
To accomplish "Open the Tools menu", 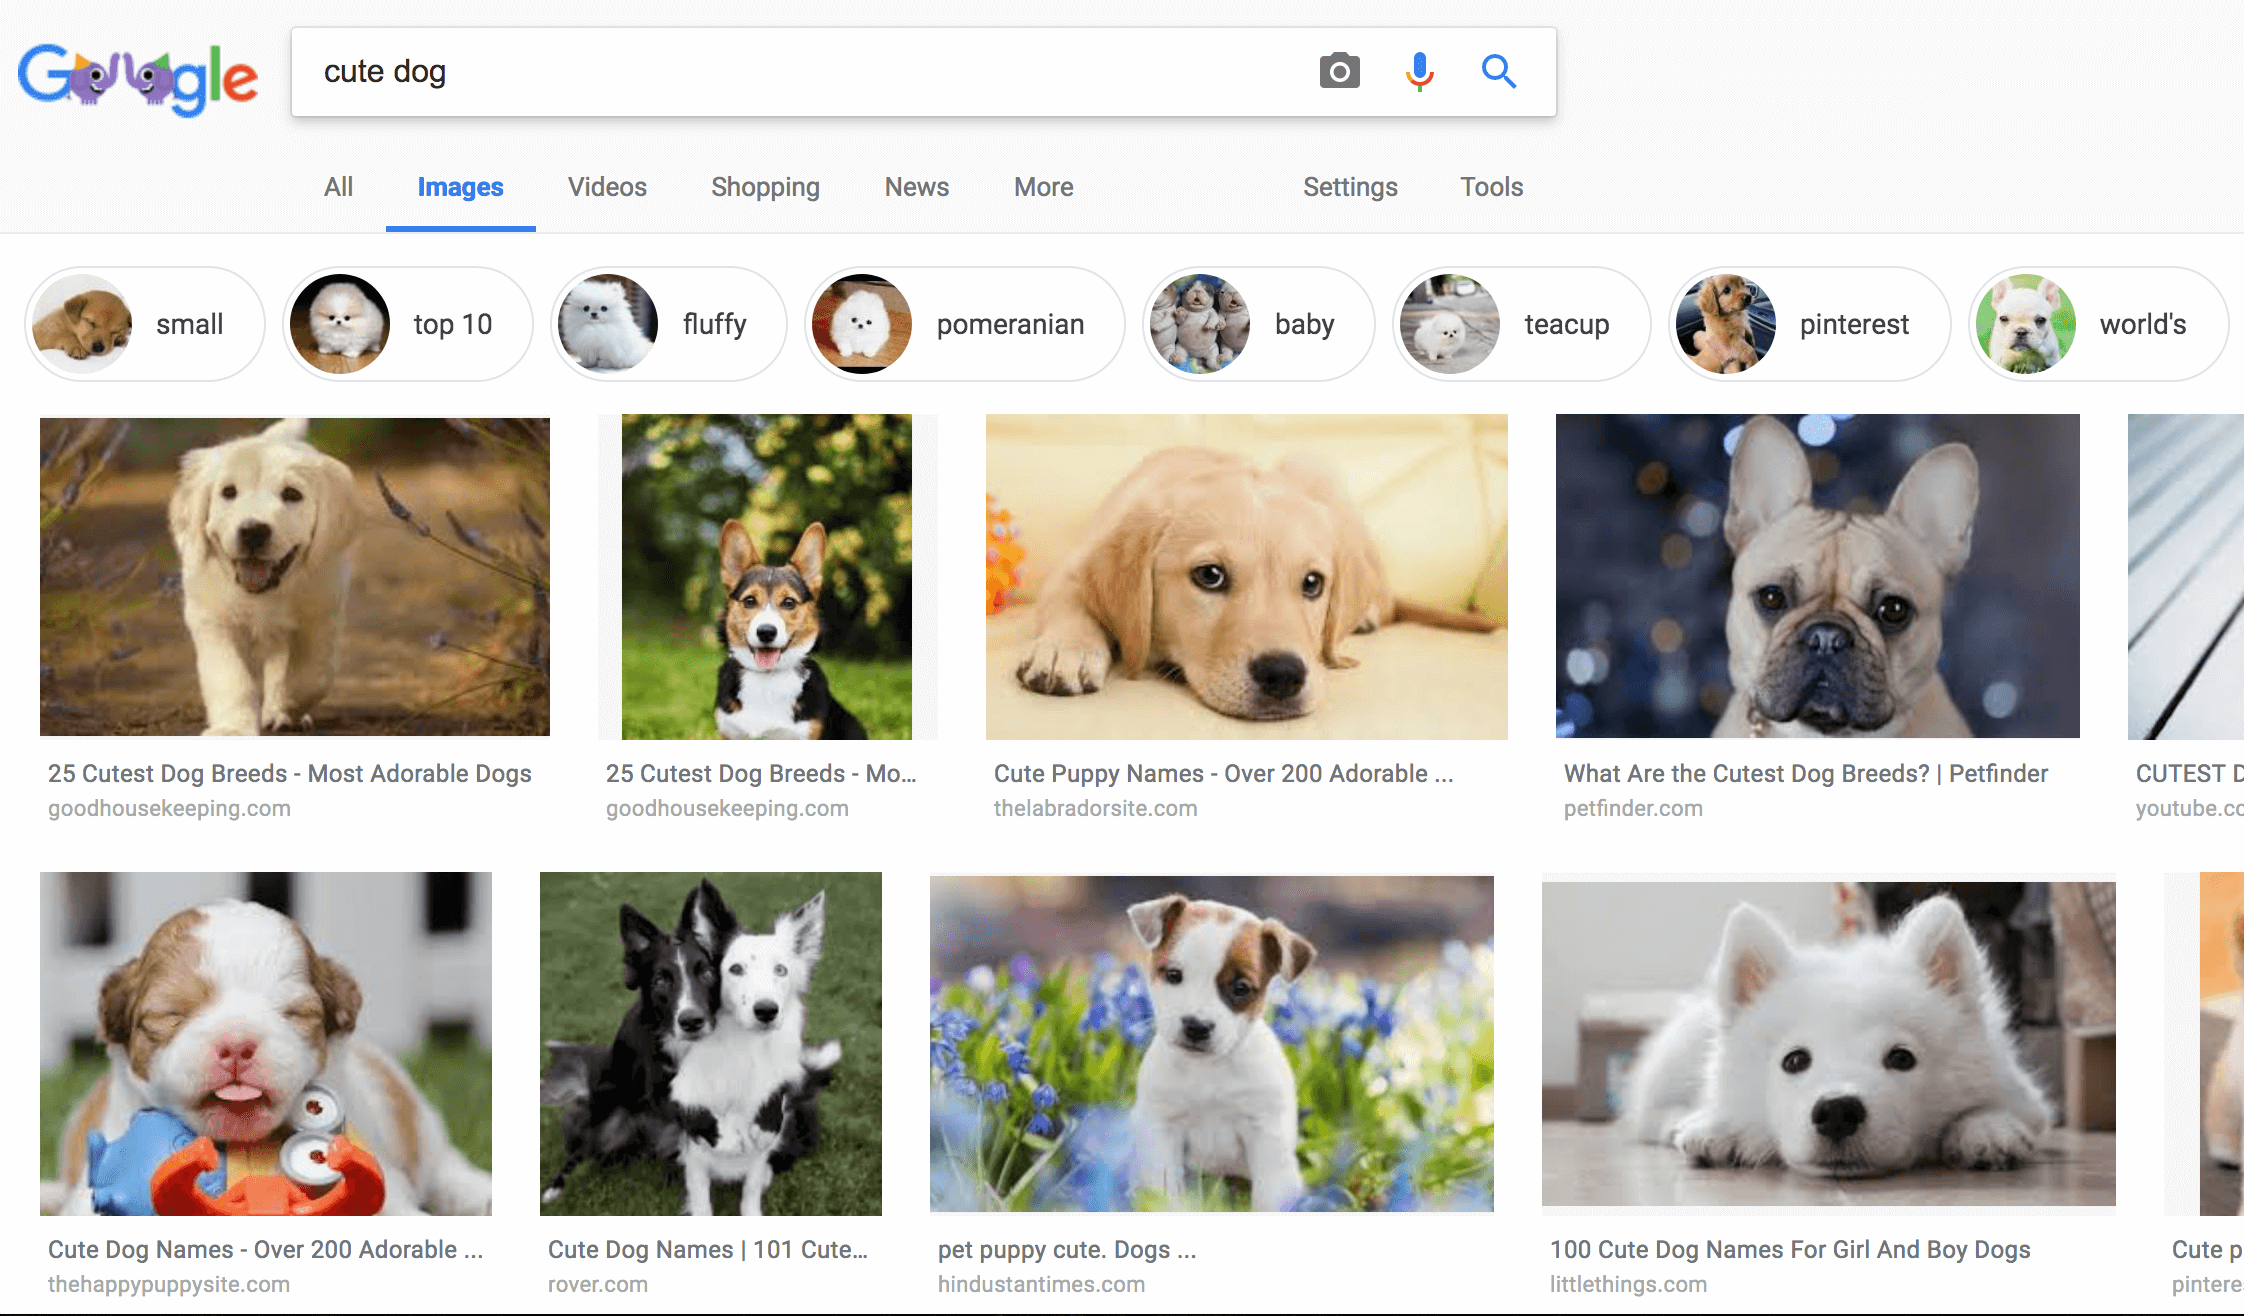I will coord(1491,187).
